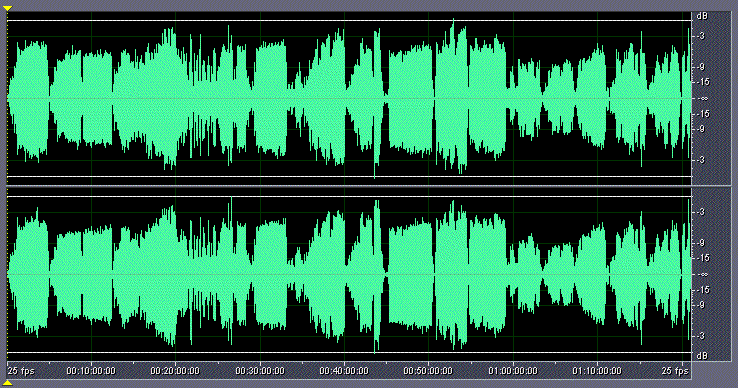Click the 00:10:00:00 mark on the time ruler

pyautogui.click(x=91, y=371)
